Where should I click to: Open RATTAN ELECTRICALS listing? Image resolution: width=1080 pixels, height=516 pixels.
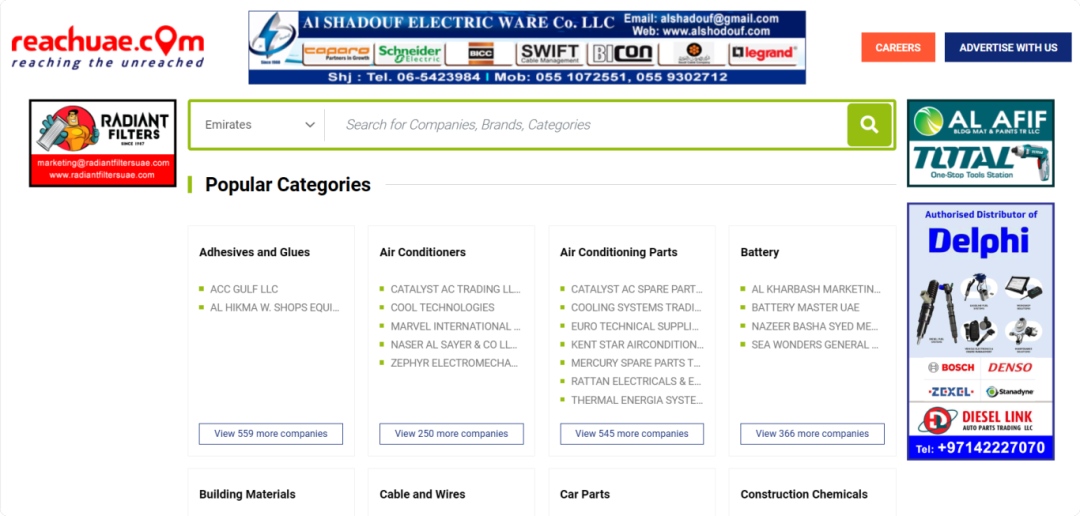[636, 382]
